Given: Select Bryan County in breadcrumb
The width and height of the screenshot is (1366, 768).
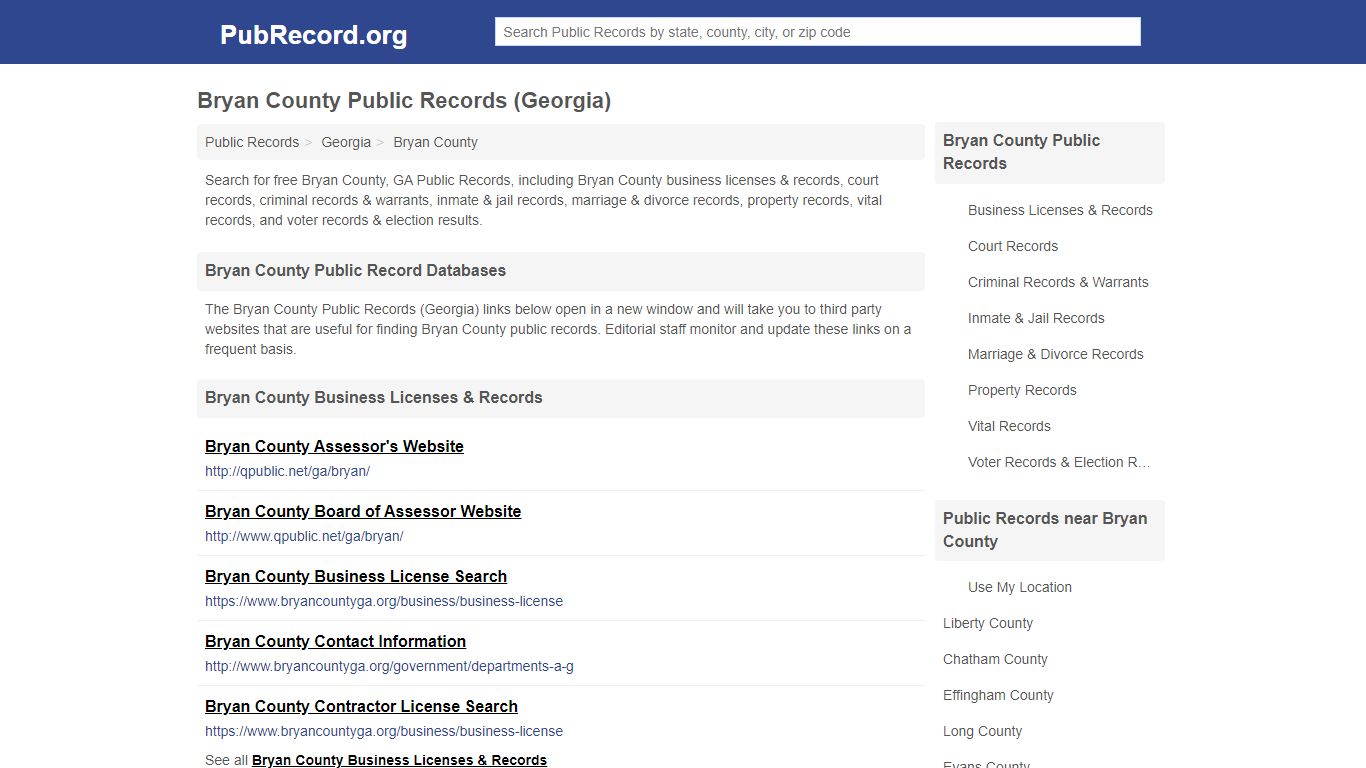Looking at the screenshot, I should pos(435,142).
